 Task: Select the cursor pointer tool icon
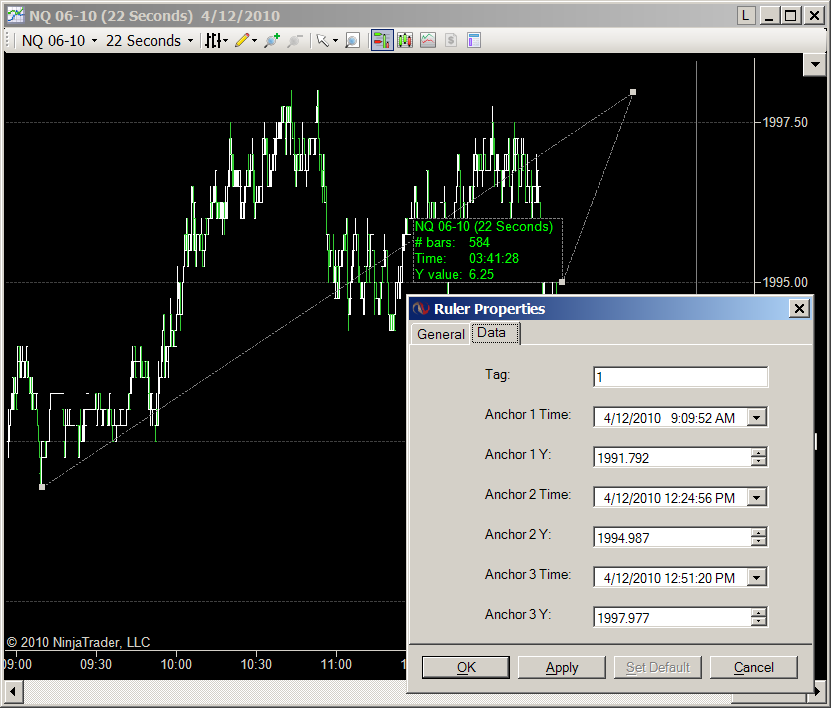click(x=322, y=40)
